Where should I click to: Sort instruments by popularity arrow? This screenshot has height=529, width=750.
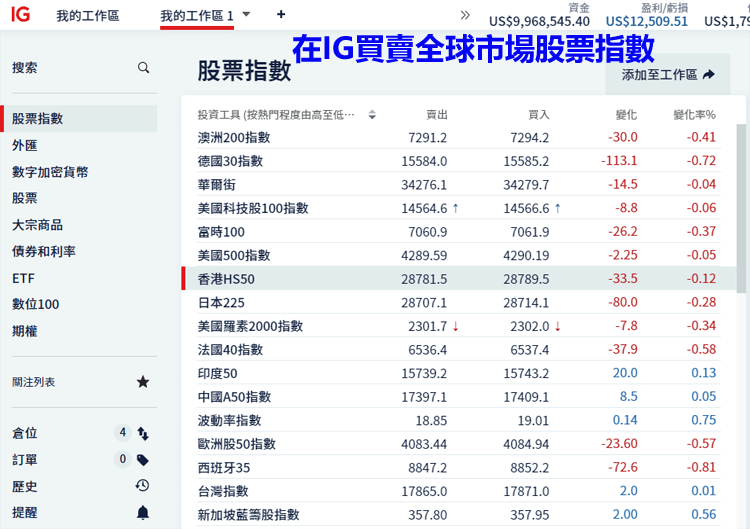click(x=372, y=115)
